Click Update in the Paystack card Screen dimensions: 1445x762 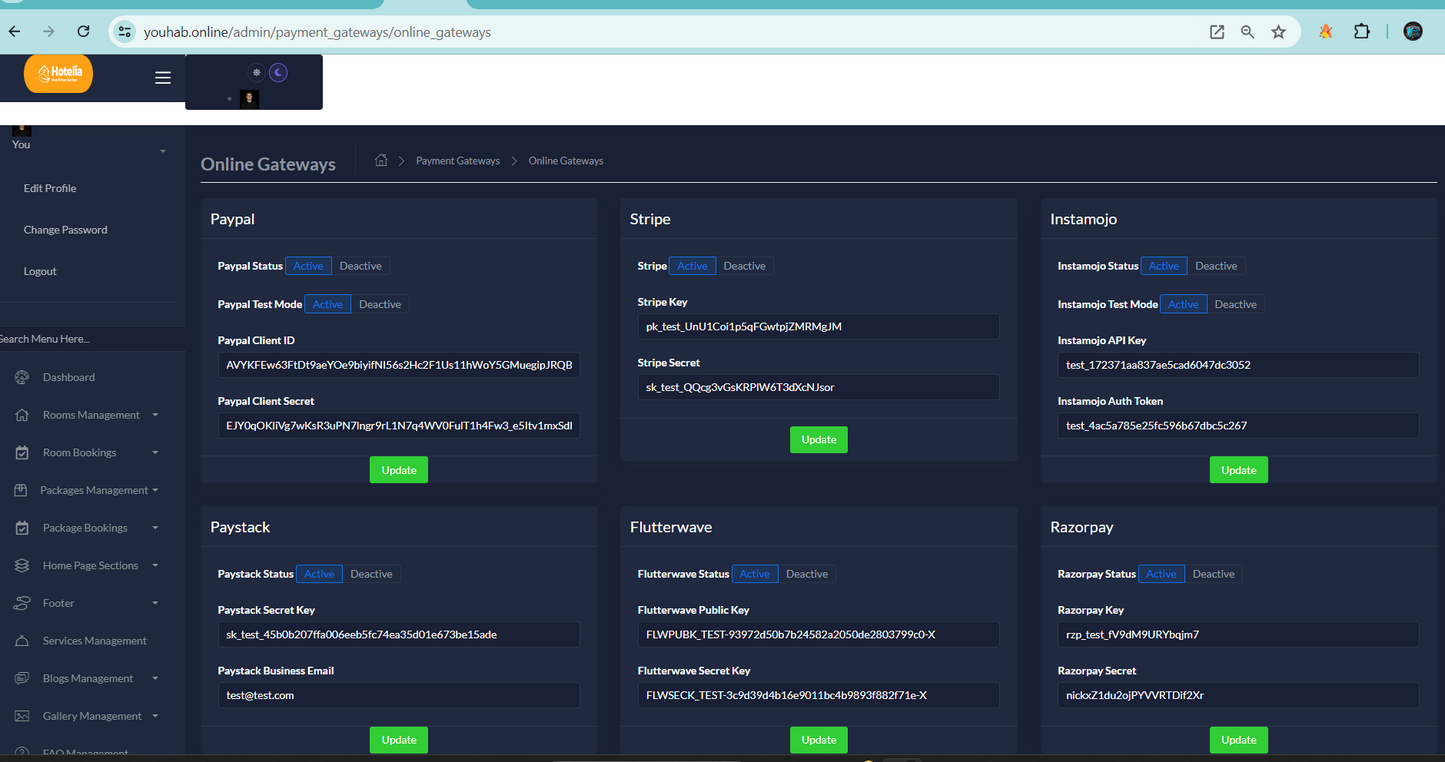(x=399, y=740)
